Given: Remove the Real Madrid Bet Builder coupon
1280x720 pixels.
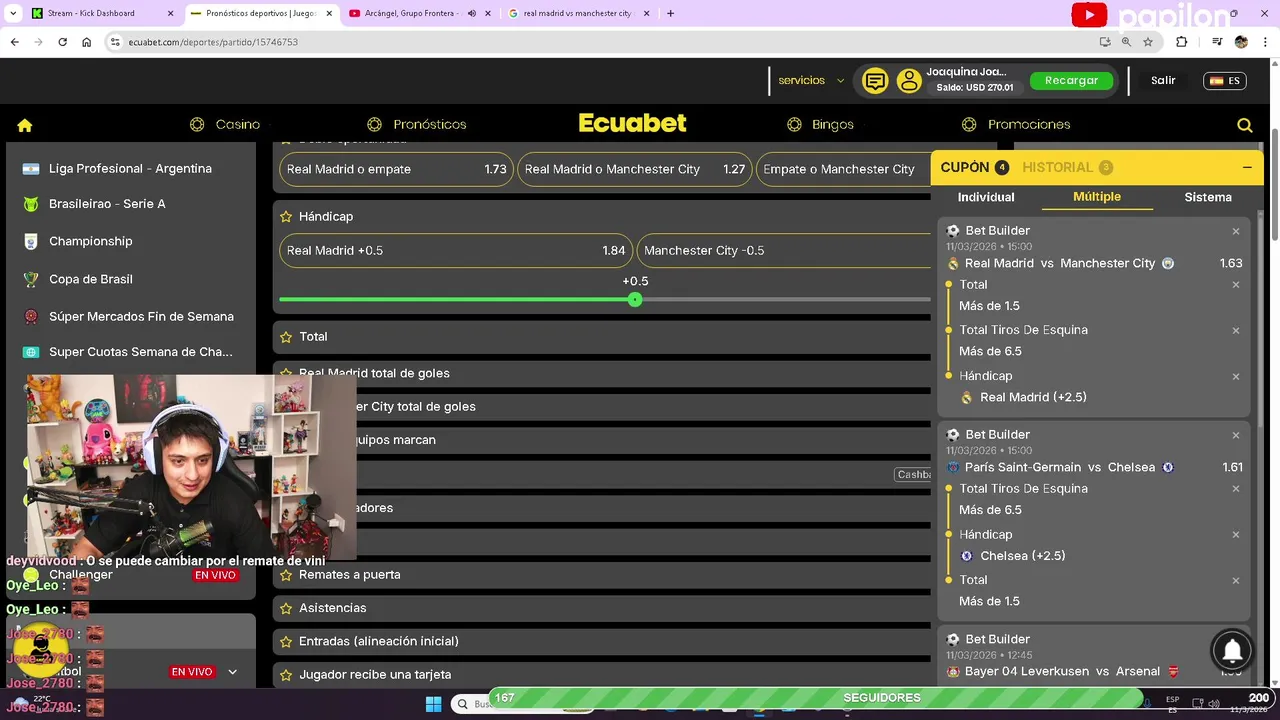Looking at the screenshot, I should click(1236, 231).
